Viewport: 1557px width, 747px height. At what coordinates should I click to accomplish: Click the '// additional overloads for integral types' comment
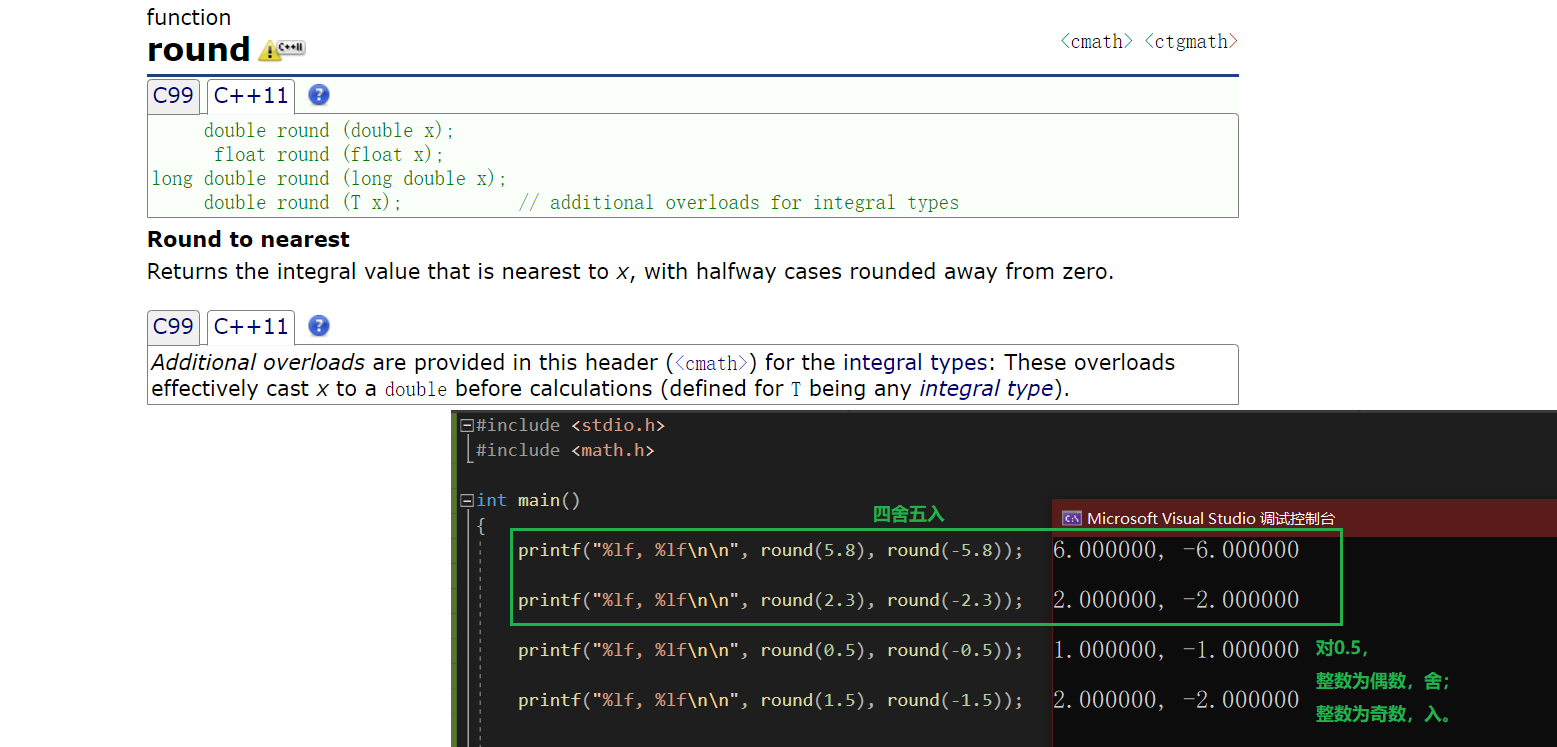click(738, 203)
